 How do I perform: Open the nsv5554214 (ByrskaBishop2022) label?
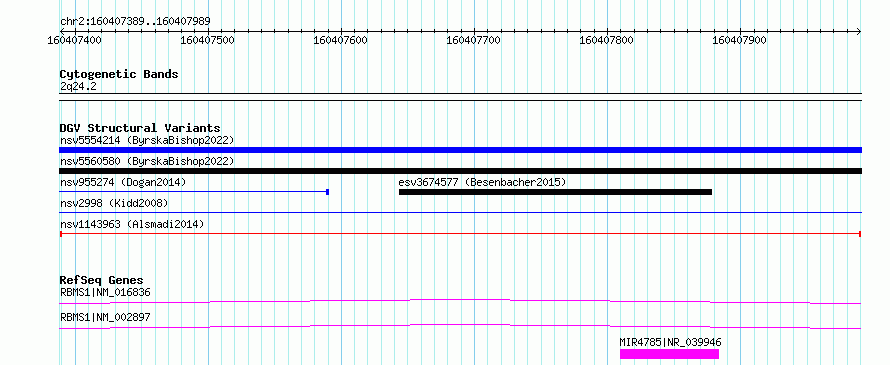tap(147, 140)
